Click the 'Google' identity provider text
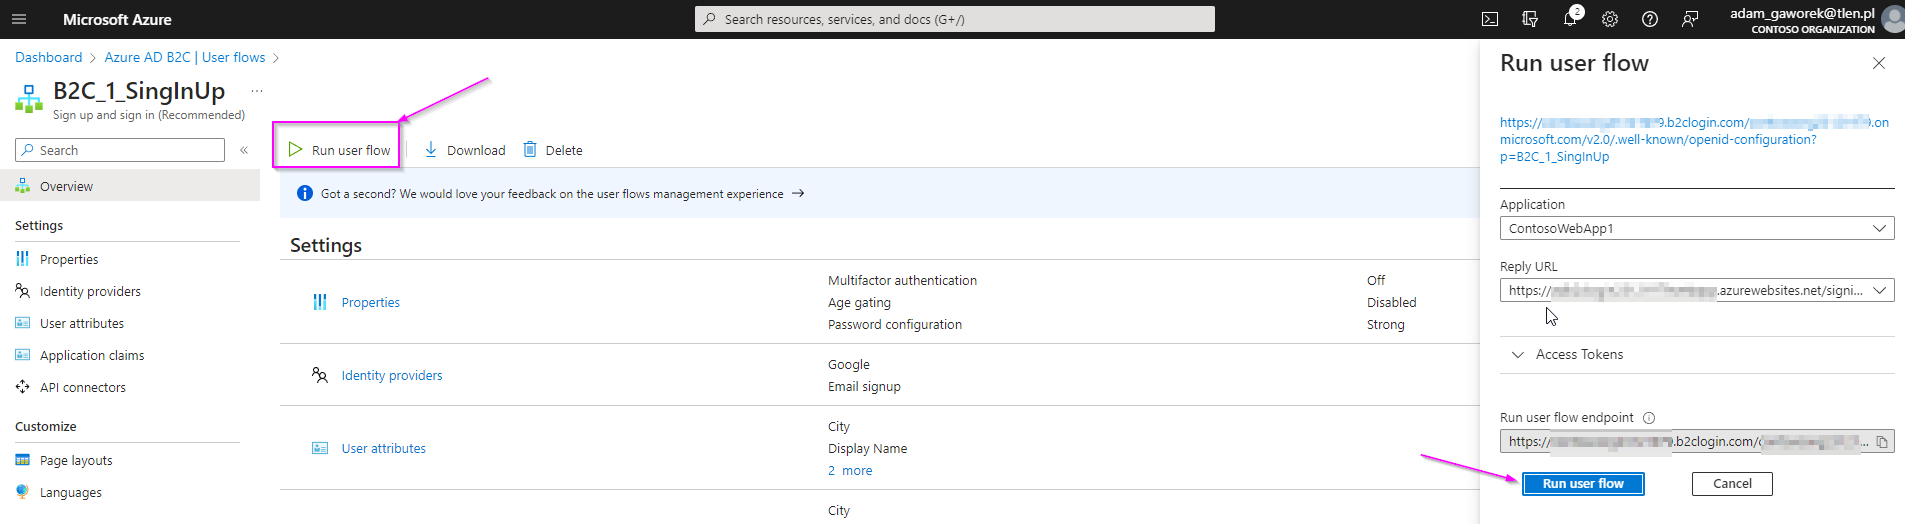The image size is (1905, 524). pyautogui.click(x=849, y=365)
